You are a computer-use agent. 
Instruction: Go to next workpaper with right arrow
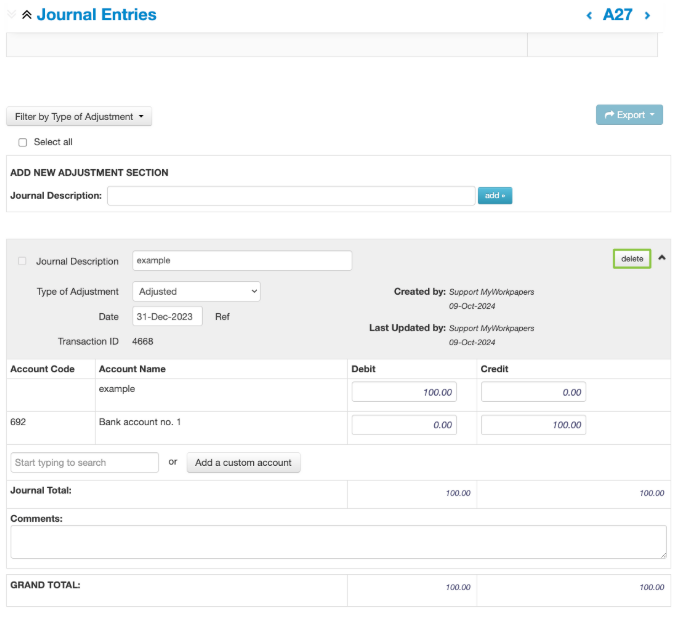coord(648,15)
